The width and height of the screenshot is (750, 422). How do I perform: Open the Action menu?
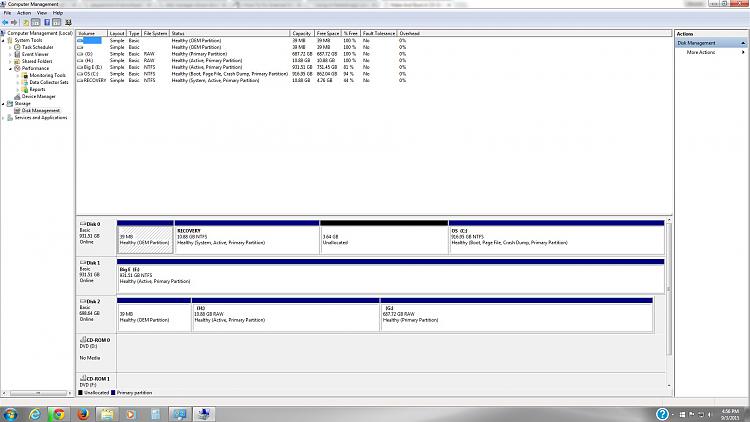click(x=23, y=13)
